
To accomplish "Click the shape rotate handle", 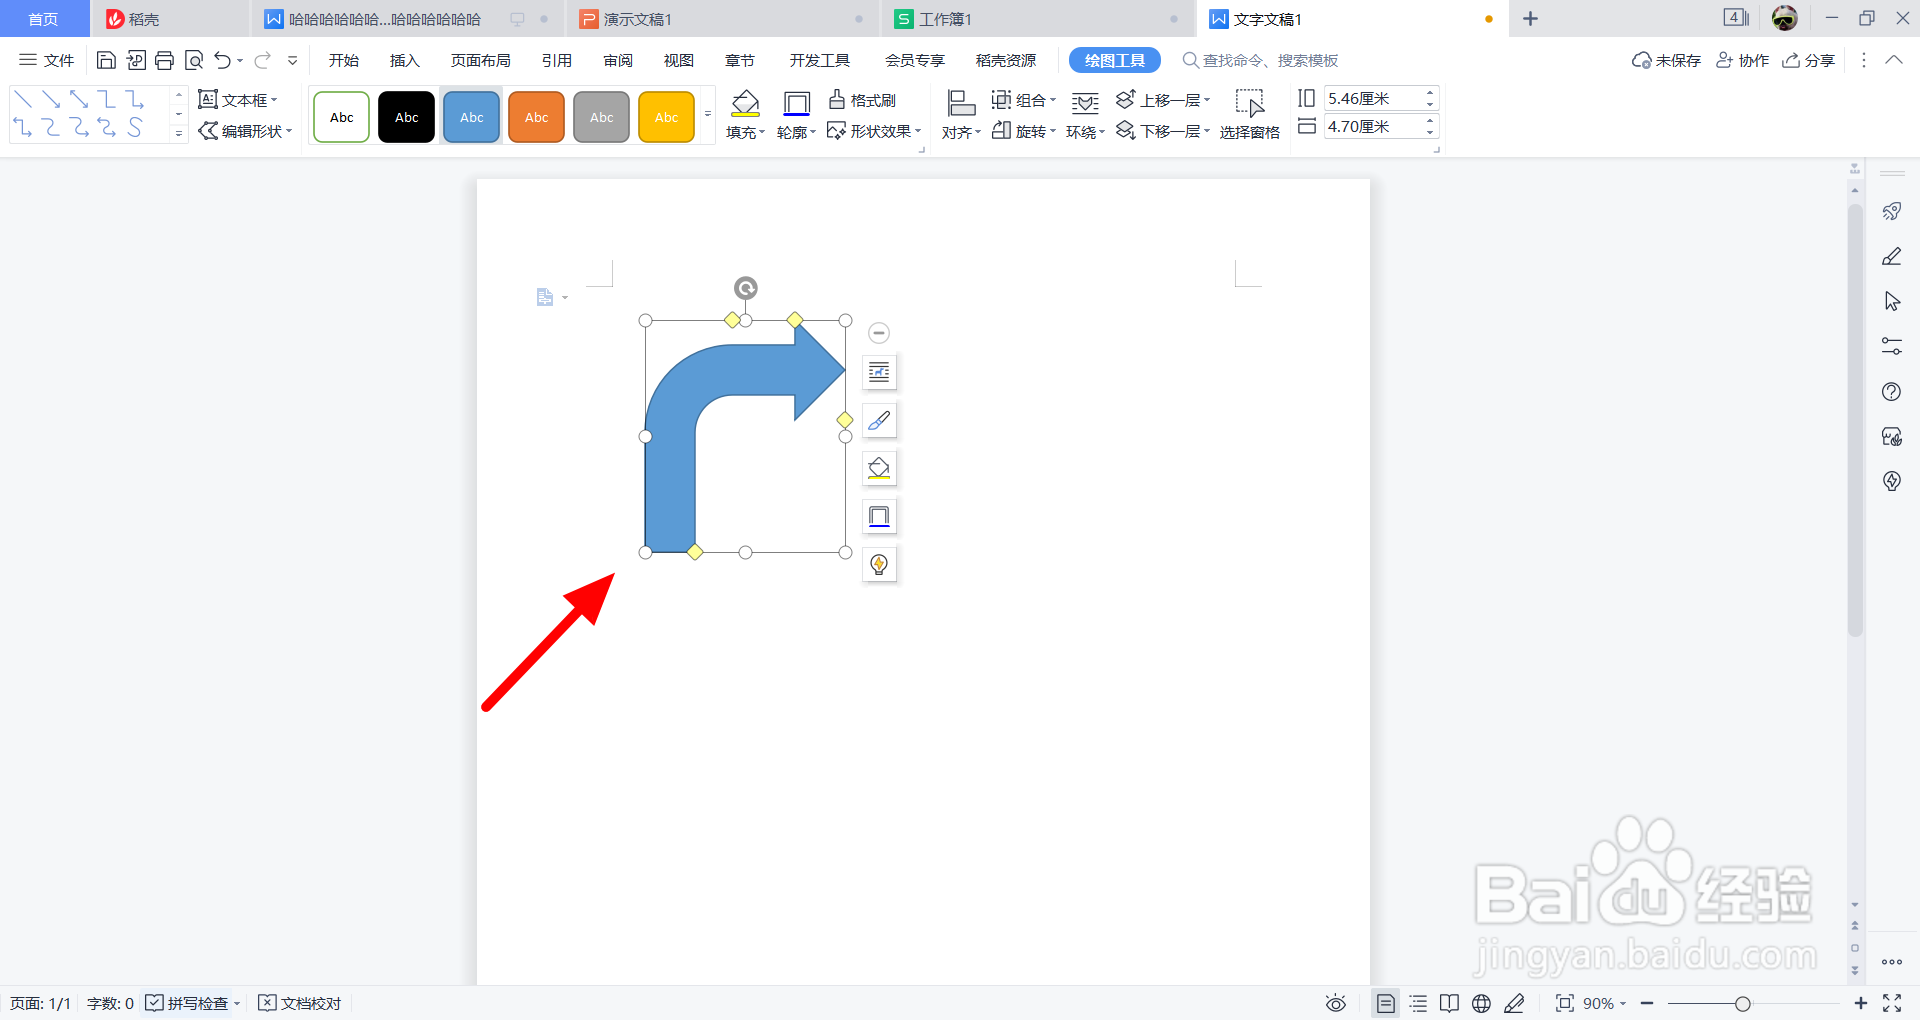I will tap(745, 288).
